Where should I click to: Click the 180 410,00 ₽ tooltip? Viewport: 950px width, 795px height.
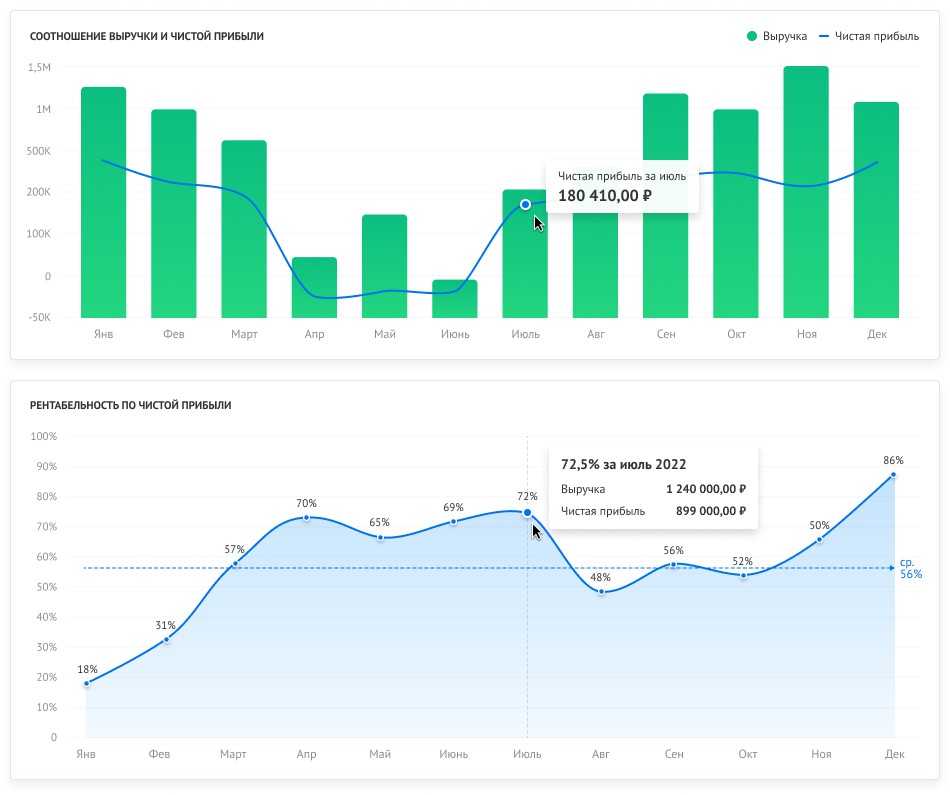pyautogui.click(x=621, y=186)
